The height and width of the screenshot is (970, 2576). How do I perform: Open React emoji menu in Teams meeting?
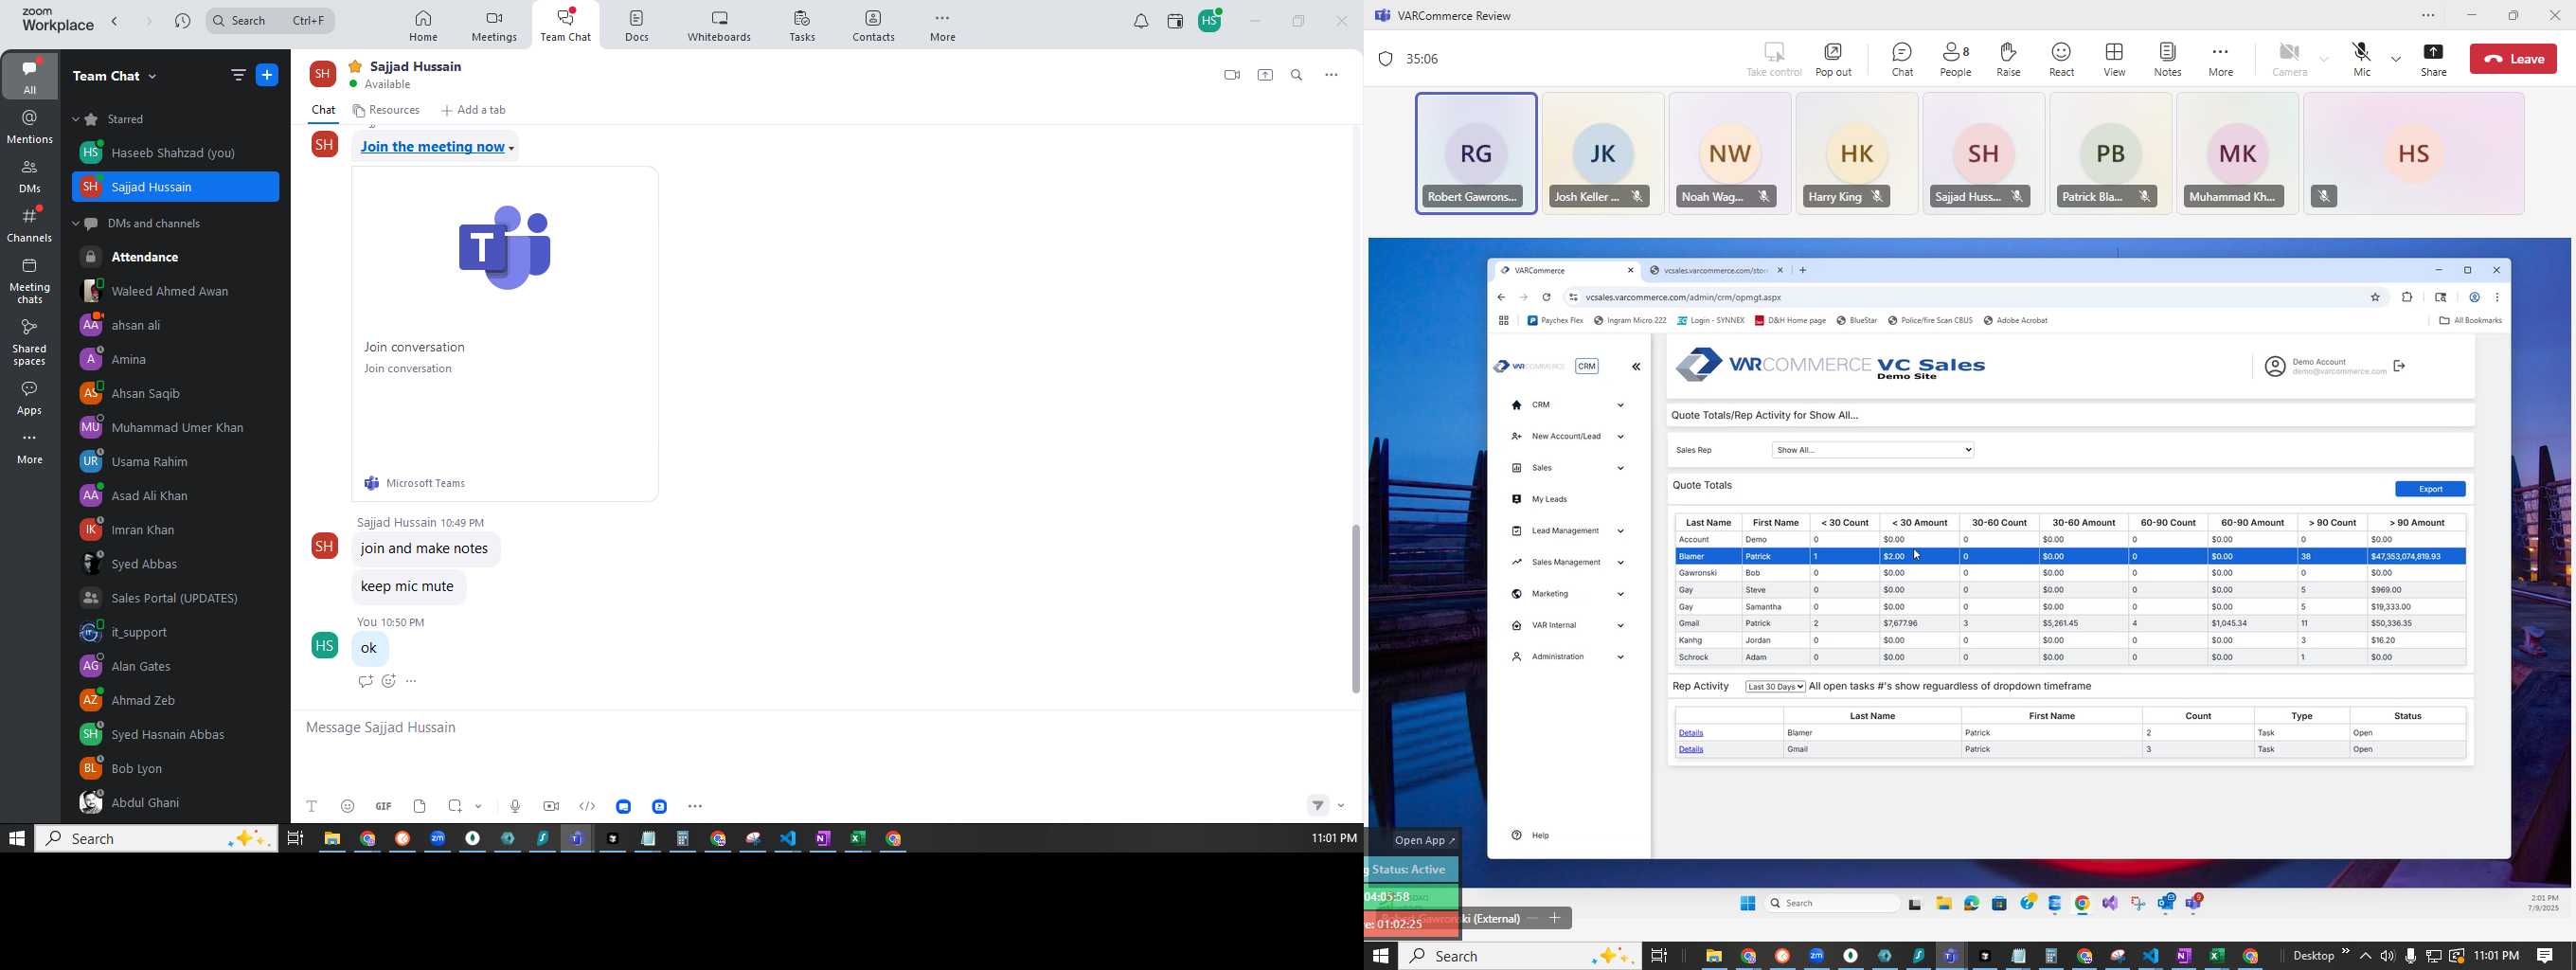point(2062,59)
